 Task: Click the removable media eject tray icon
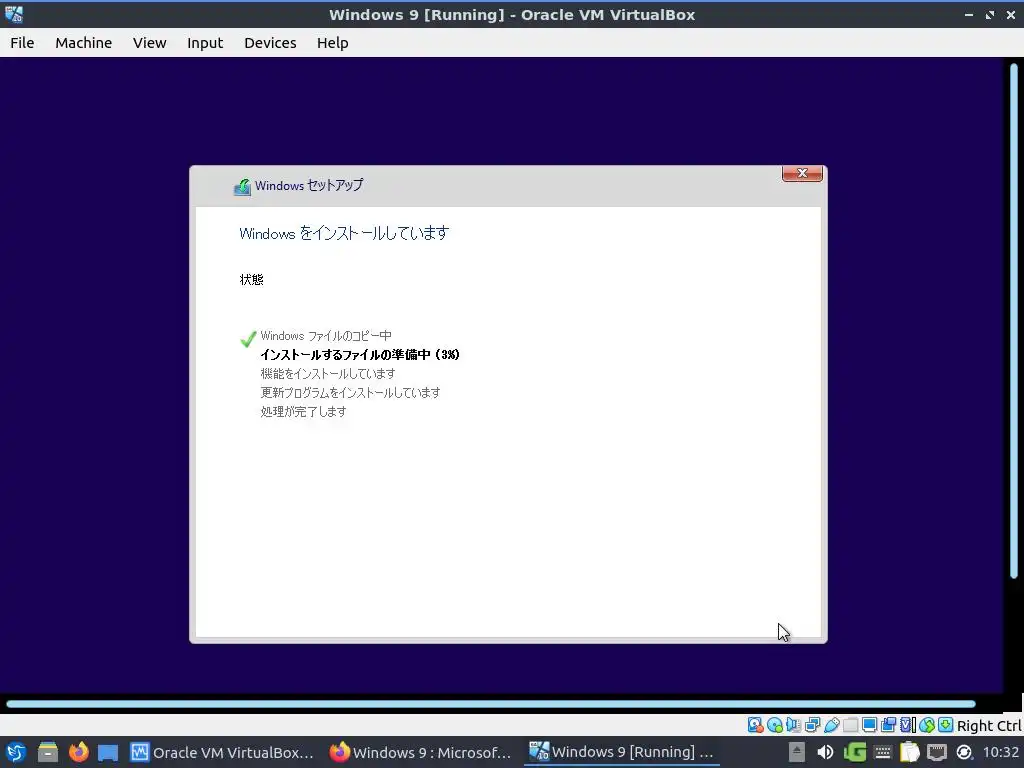pos(797,752)
